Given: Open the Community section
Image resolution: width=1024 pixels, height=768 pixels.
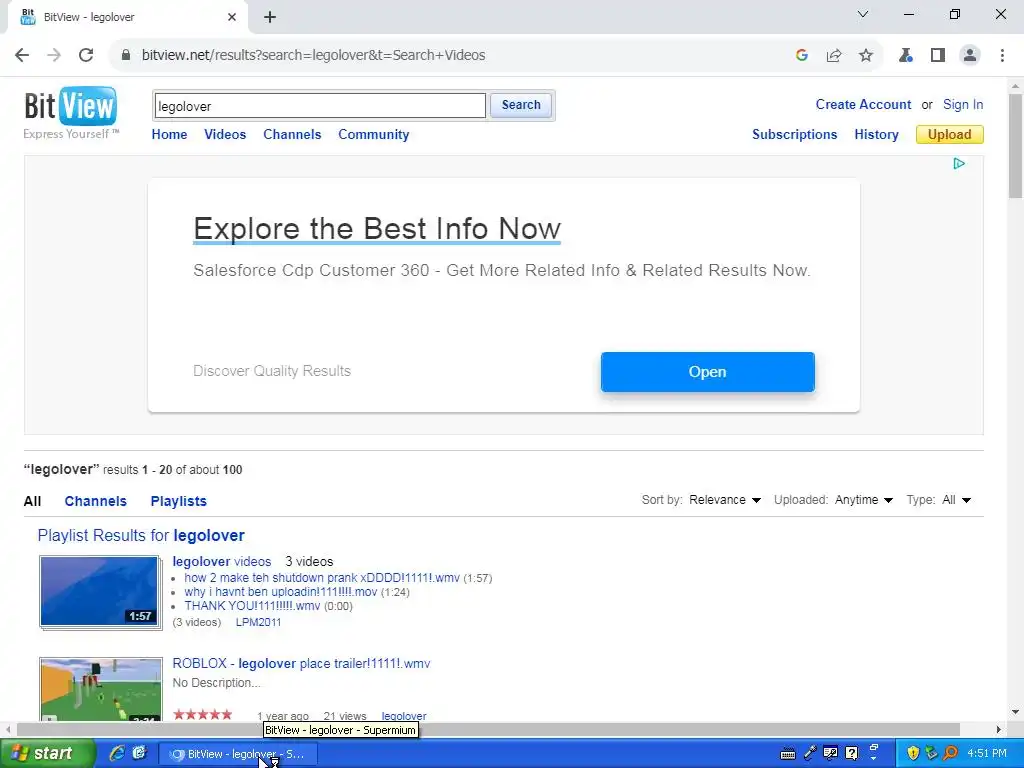Looking at the screenshot, I should coord(374,135).
